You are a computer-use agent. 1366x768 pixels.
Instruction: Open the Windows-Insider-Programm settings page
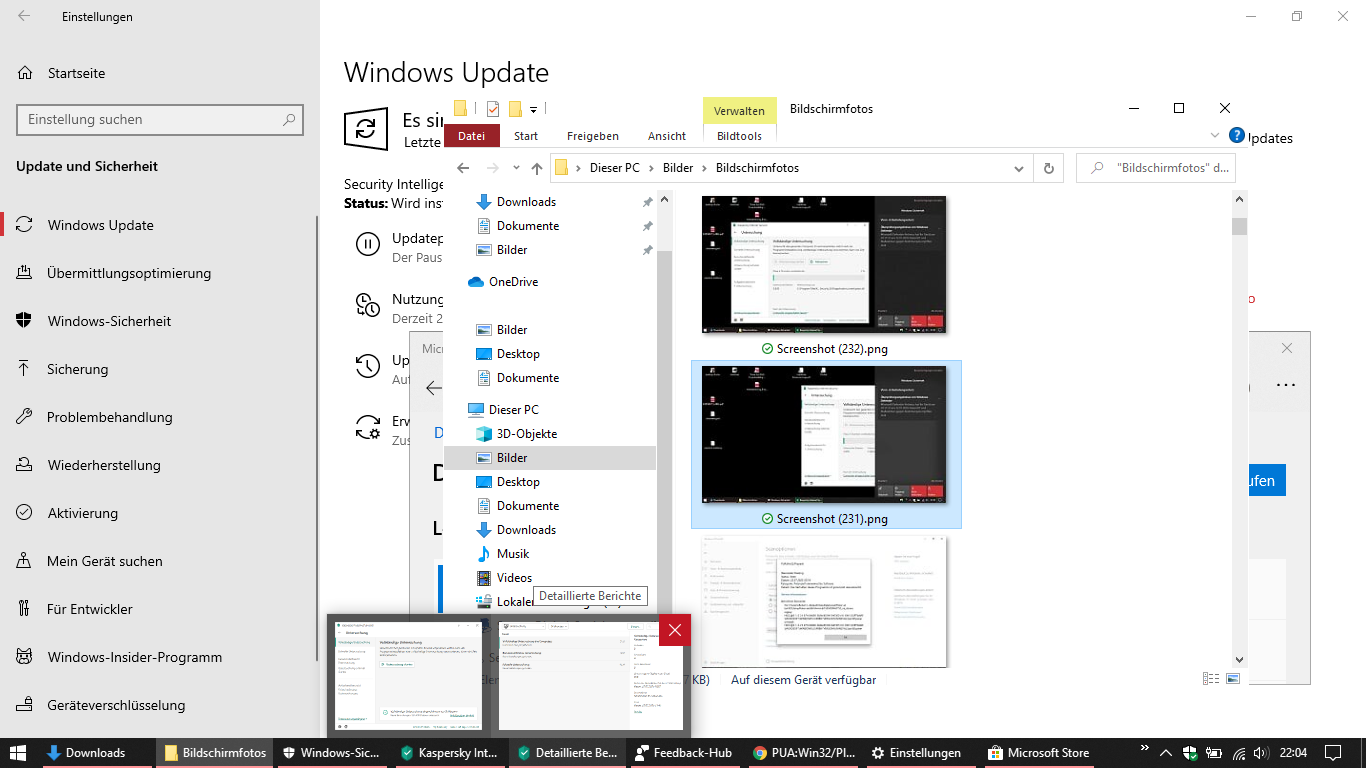[x=134, y=657]
